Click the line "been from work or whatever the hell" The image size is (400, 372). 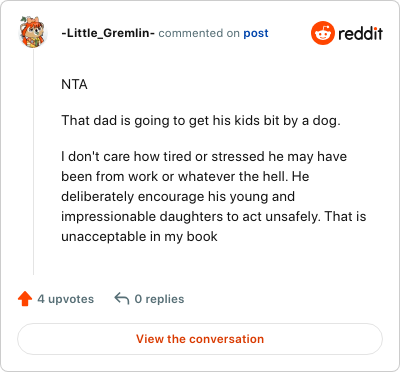(185, 177)
